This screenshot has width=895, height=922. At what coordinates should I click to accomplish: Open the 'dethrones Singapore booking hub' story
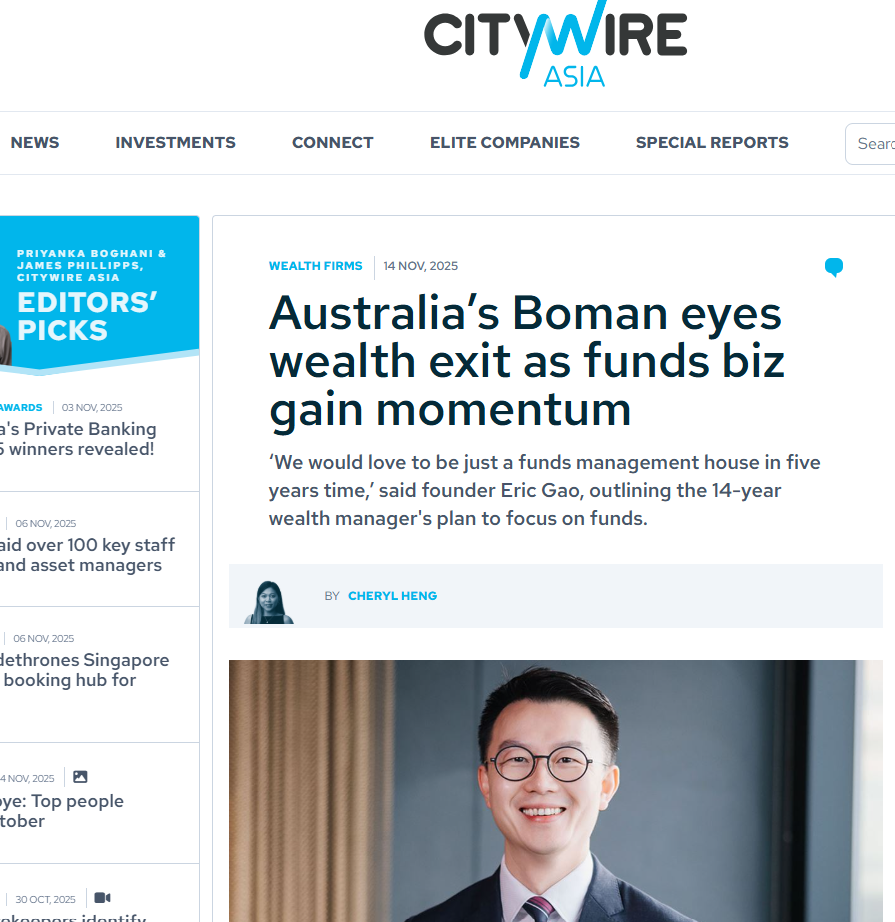84,670
